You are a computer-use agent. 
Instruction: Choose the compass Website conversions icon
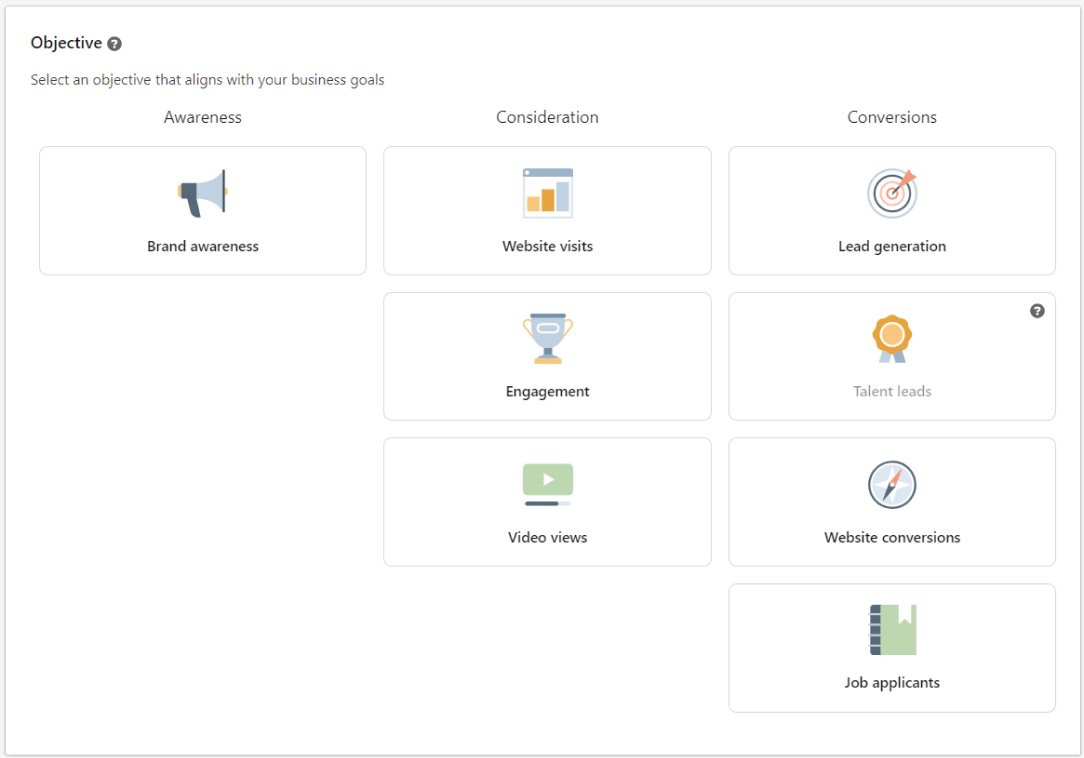click(892, 485)
